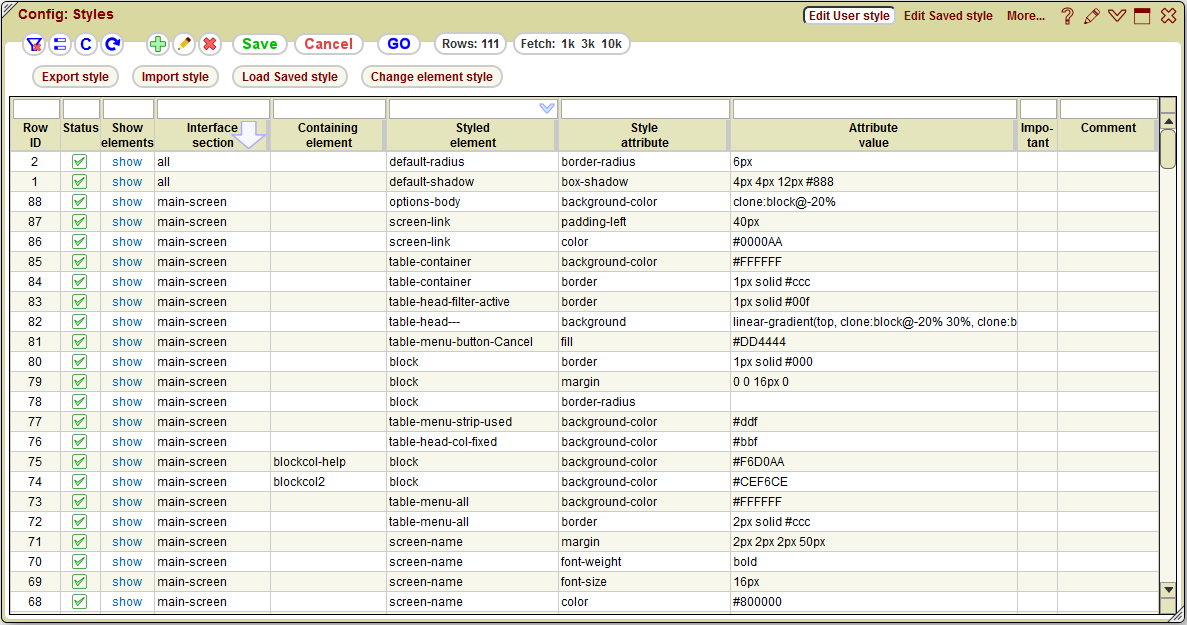Open the Styled element column dropdown
This screenshot has height=625, width=1187.
tap(546, 106)
